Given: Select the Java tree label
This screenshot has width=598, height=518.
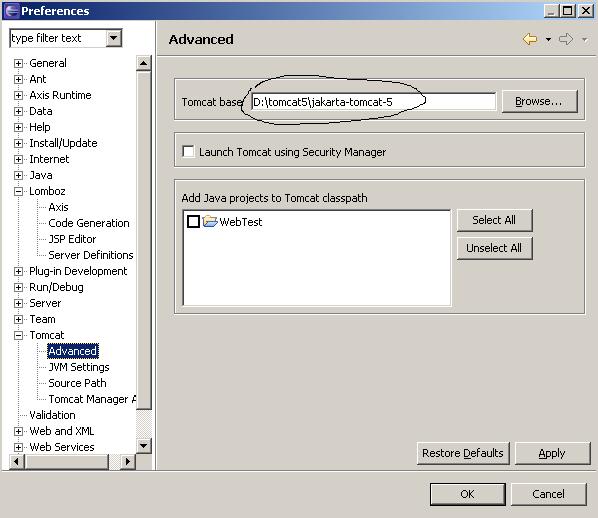Looking at the screenshot, I should [x=41, y=175].
